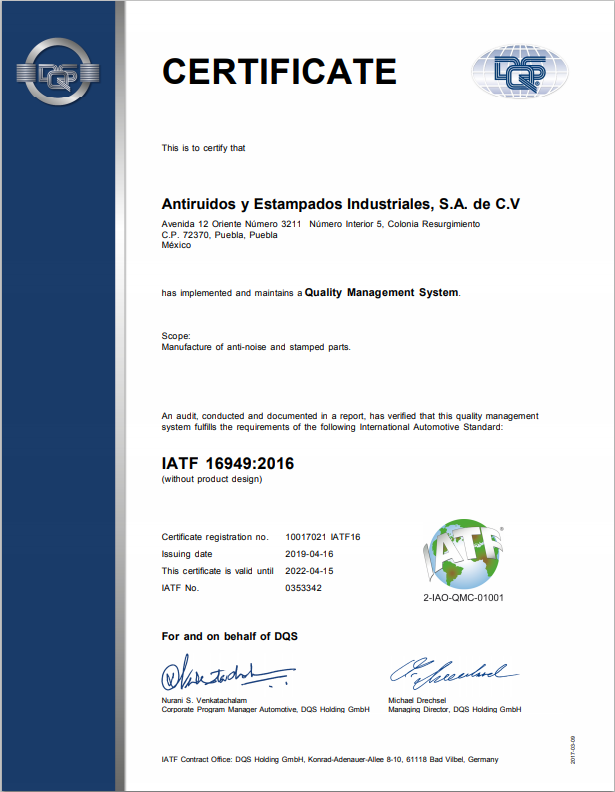Click the name 'Nurani S. Venkatachalam'

204,701
